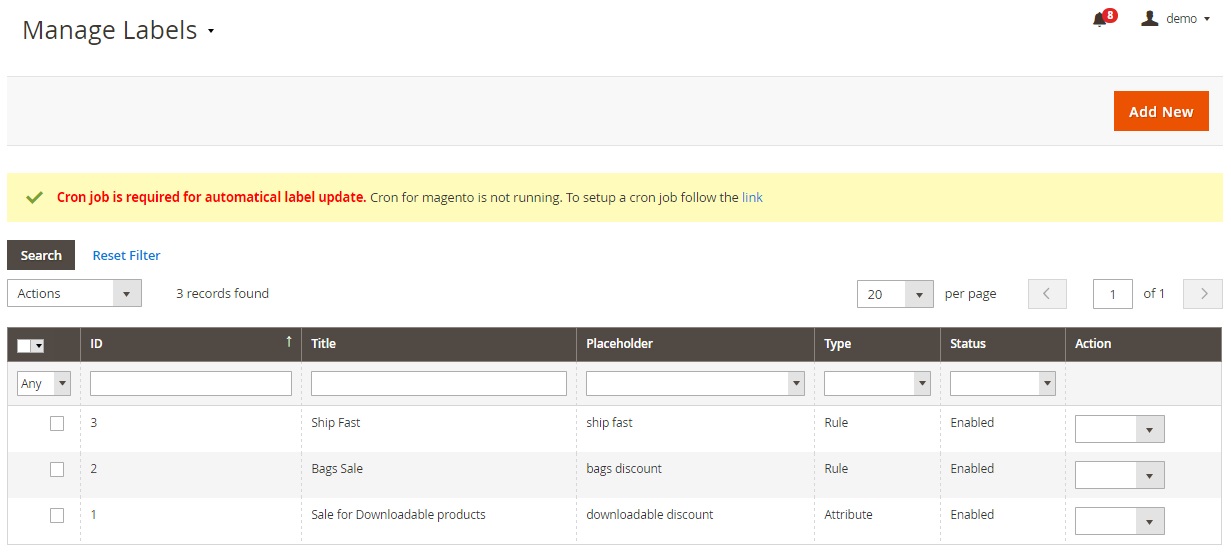This screenshot has height=559, width=1231.
Task: Select the checkbox for Ship Fast row
Action: [x=57, y=423]
